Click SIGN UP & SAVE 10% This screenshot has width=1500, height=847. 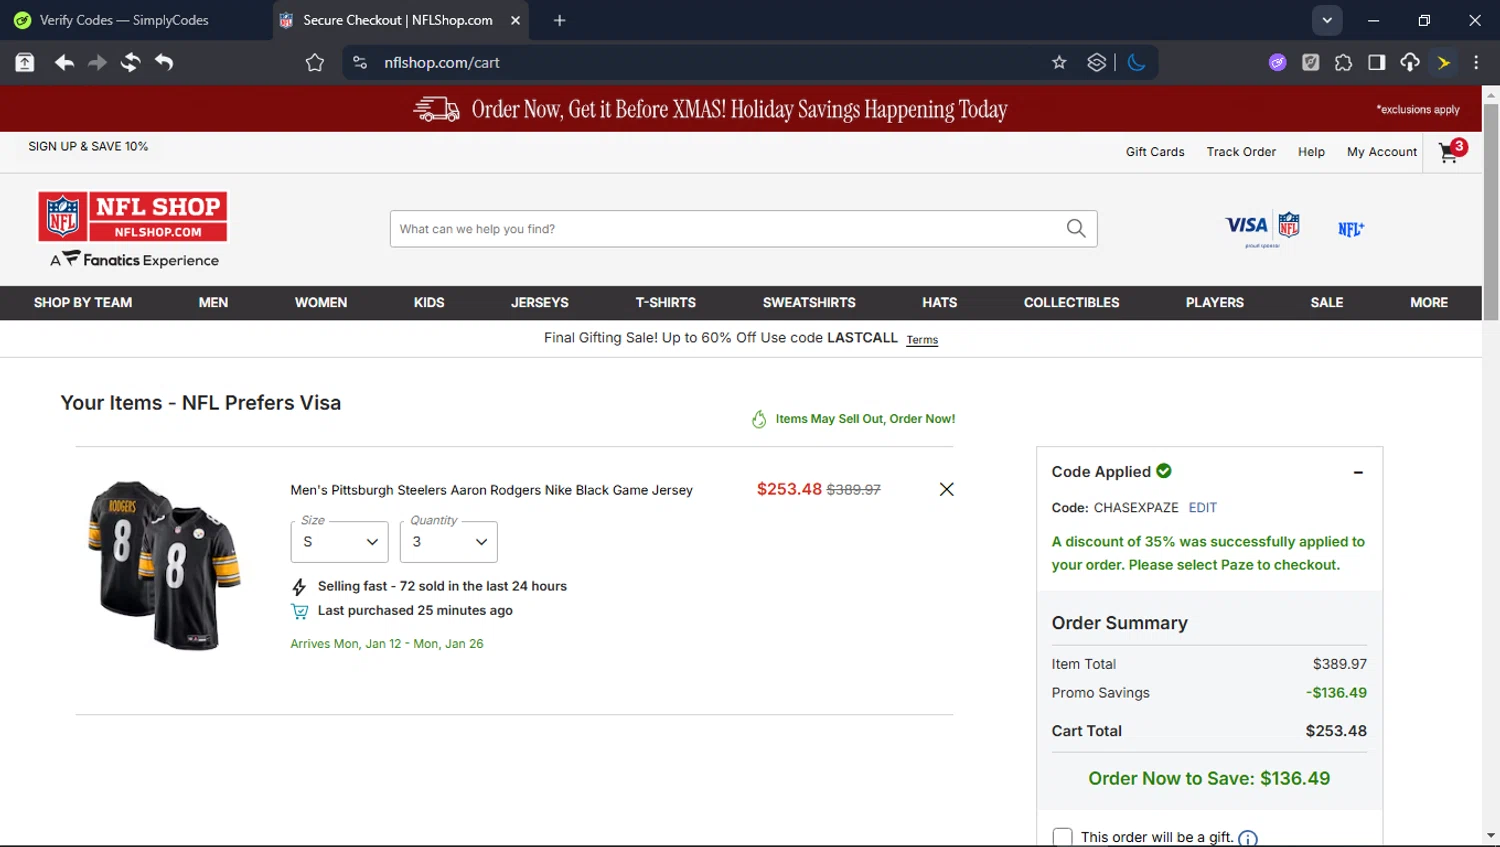pos(88,146)
